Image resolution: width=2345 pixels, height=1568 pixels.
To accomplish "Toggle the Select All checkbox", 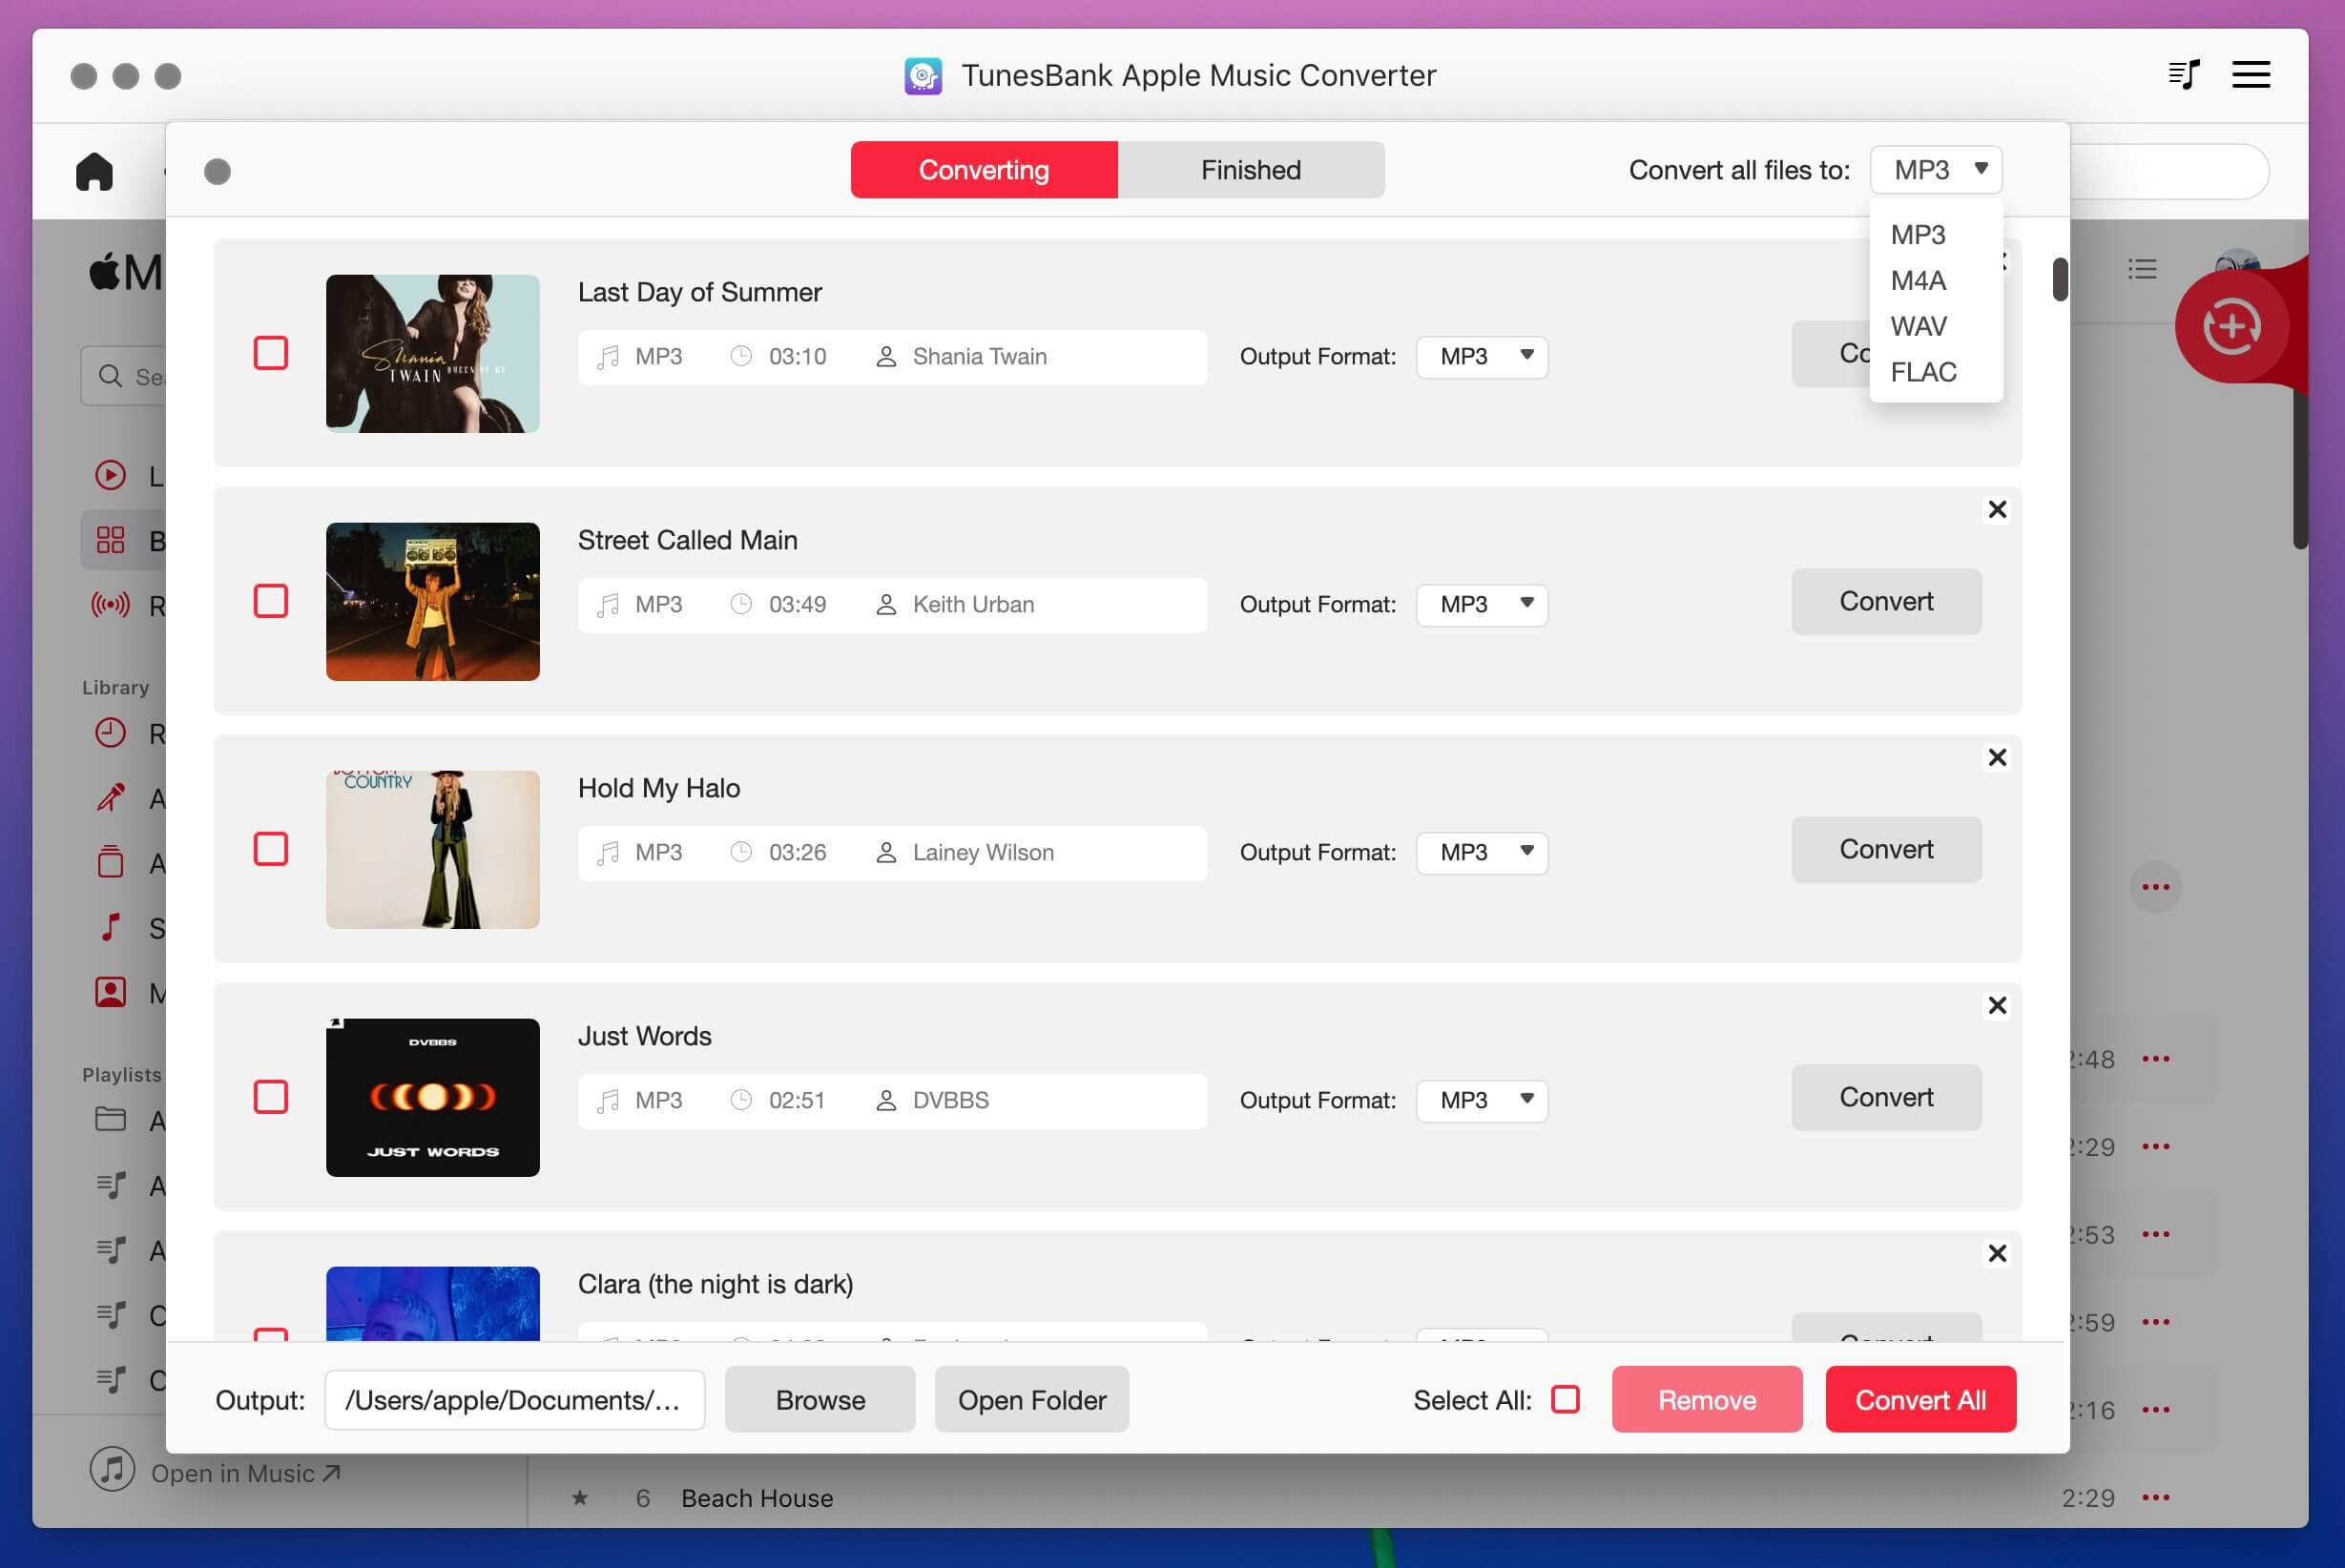I will (1565, 1398).
